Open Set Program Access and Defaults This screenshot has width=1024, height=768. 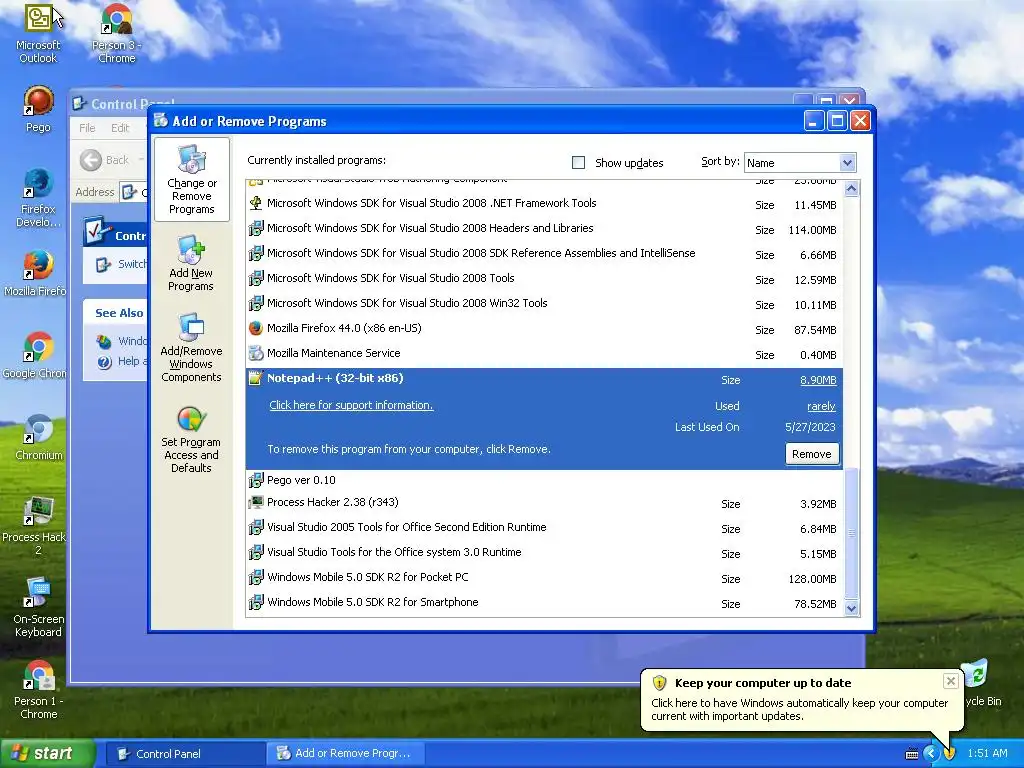pos(191,440)
